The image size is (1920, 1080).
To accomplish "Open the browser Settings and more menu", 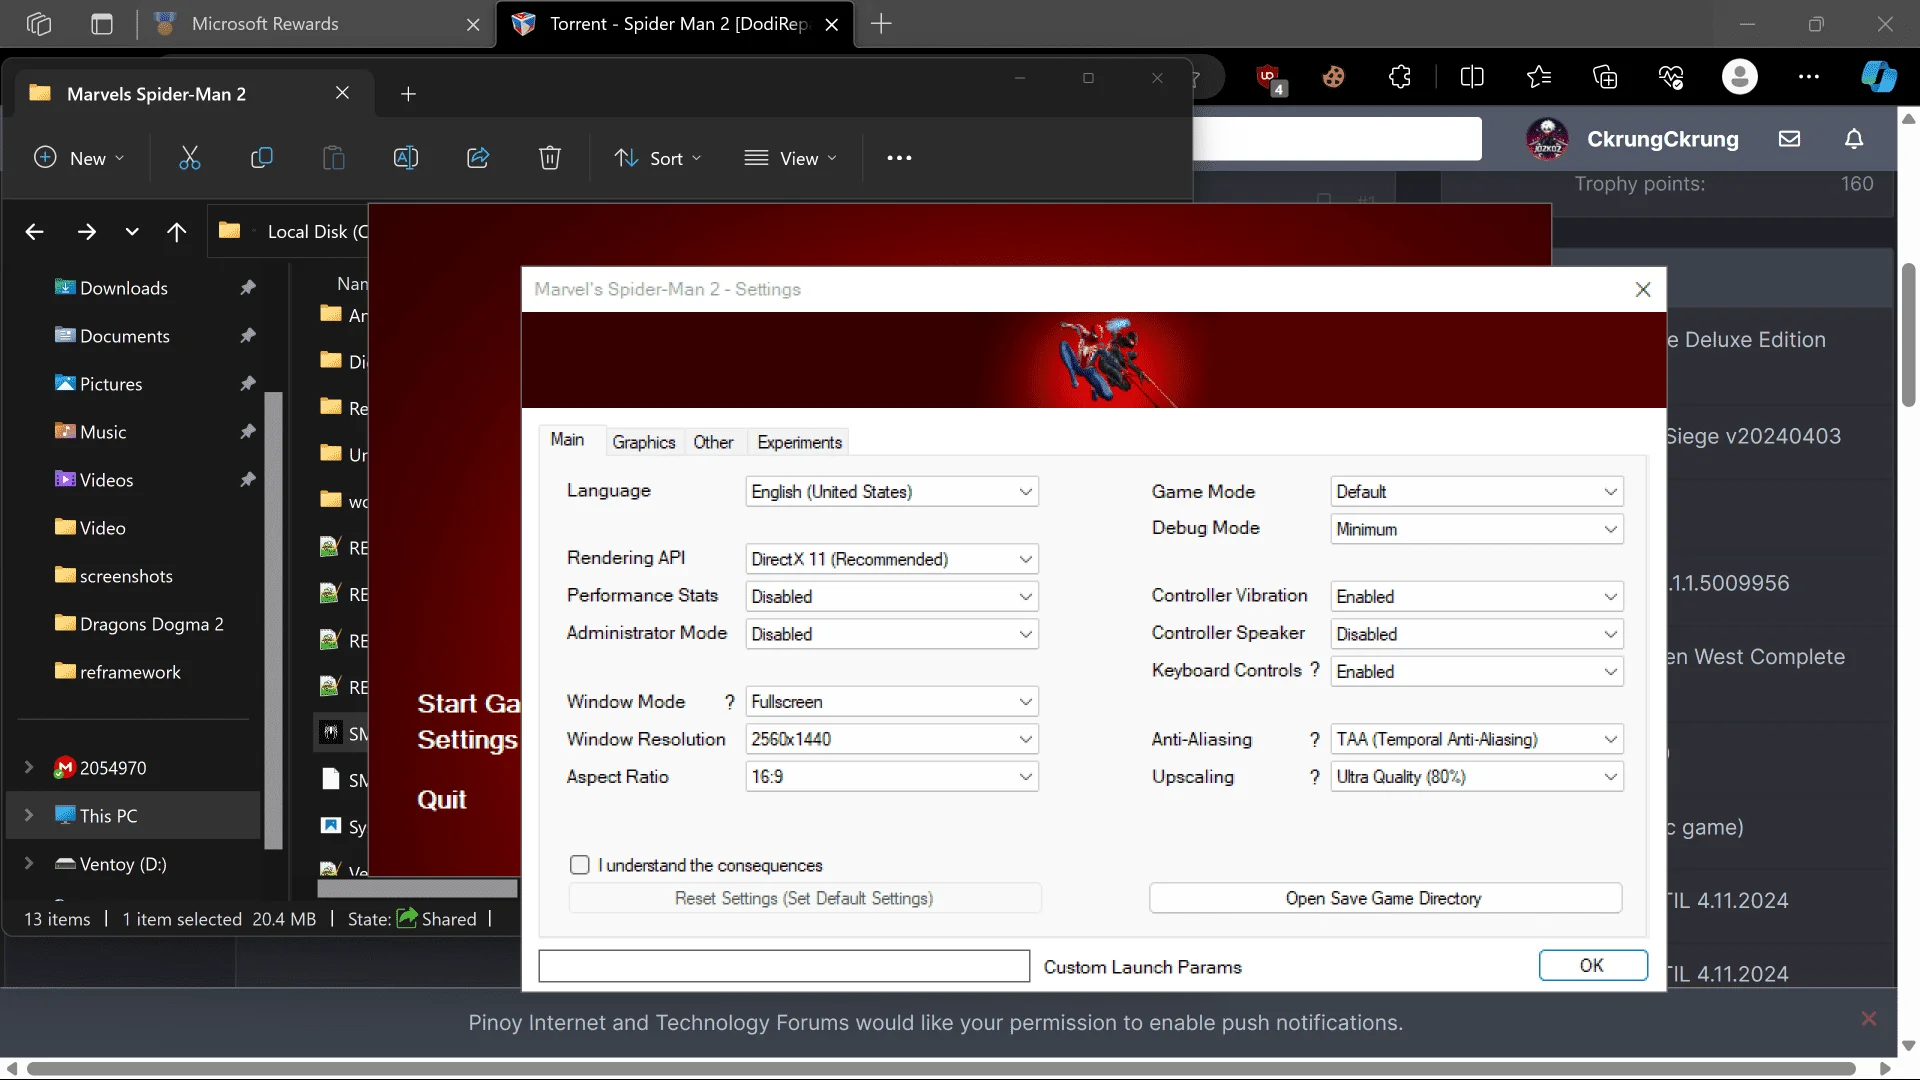I will tap(1809, 77).
